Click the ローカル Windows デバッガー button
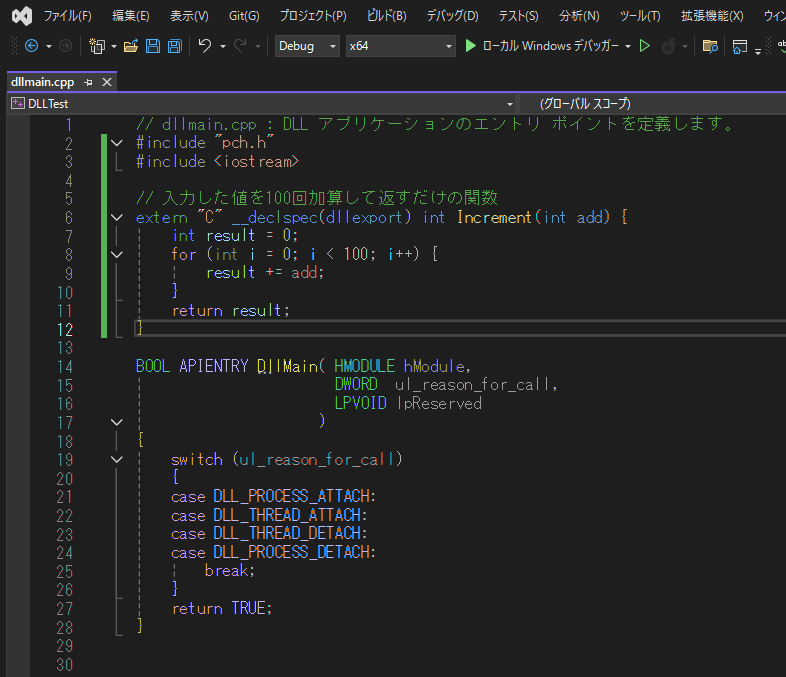Viewport: 786px width, 677px height. click(549, 46)
